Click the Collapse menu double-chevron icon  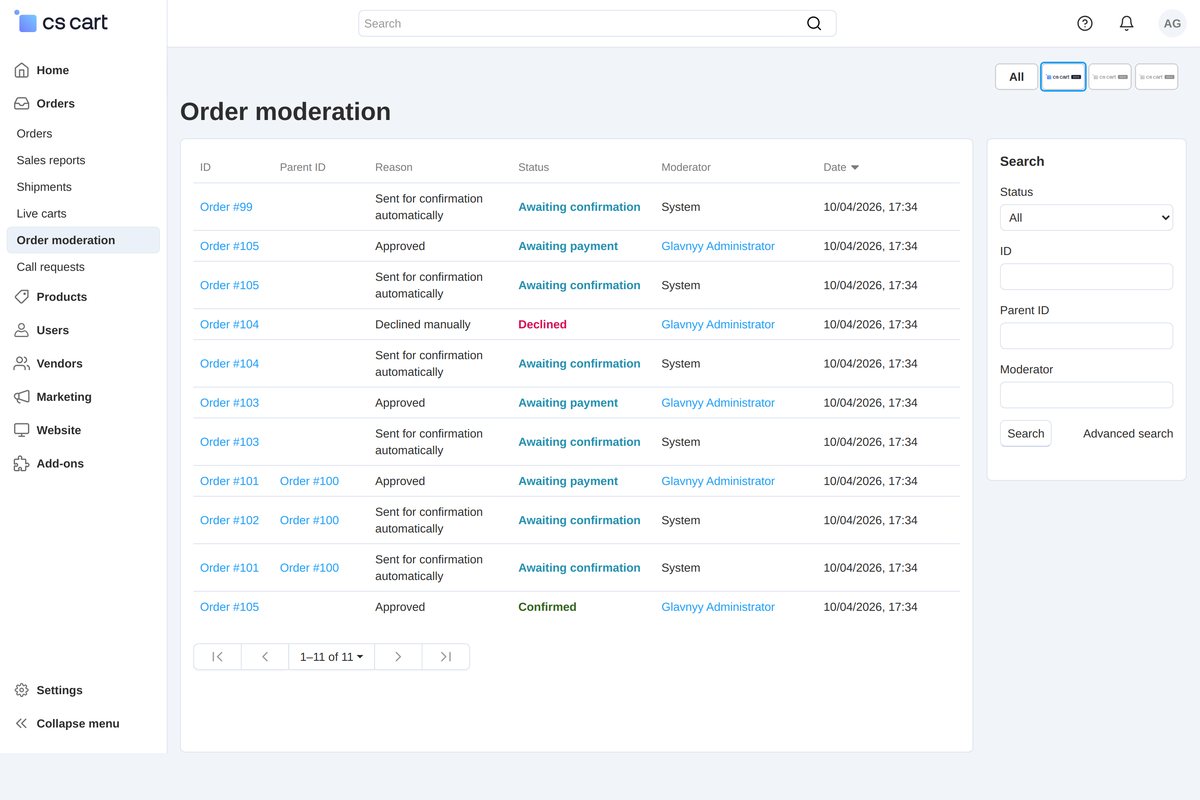pyautogui.click(x=21, y=723)
